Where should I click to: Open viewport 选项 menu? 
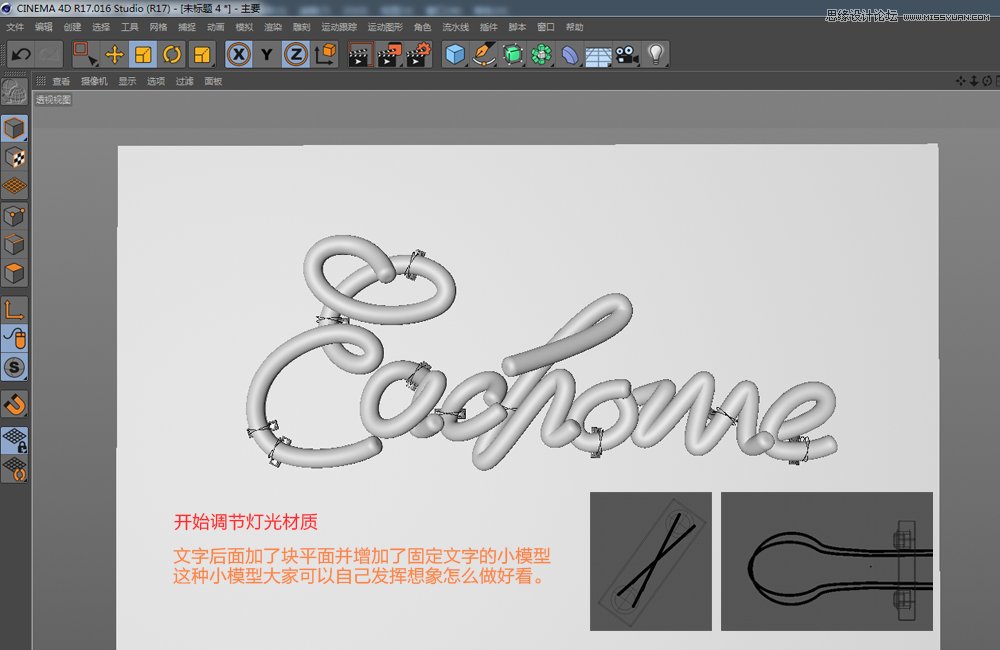(156, 81)
